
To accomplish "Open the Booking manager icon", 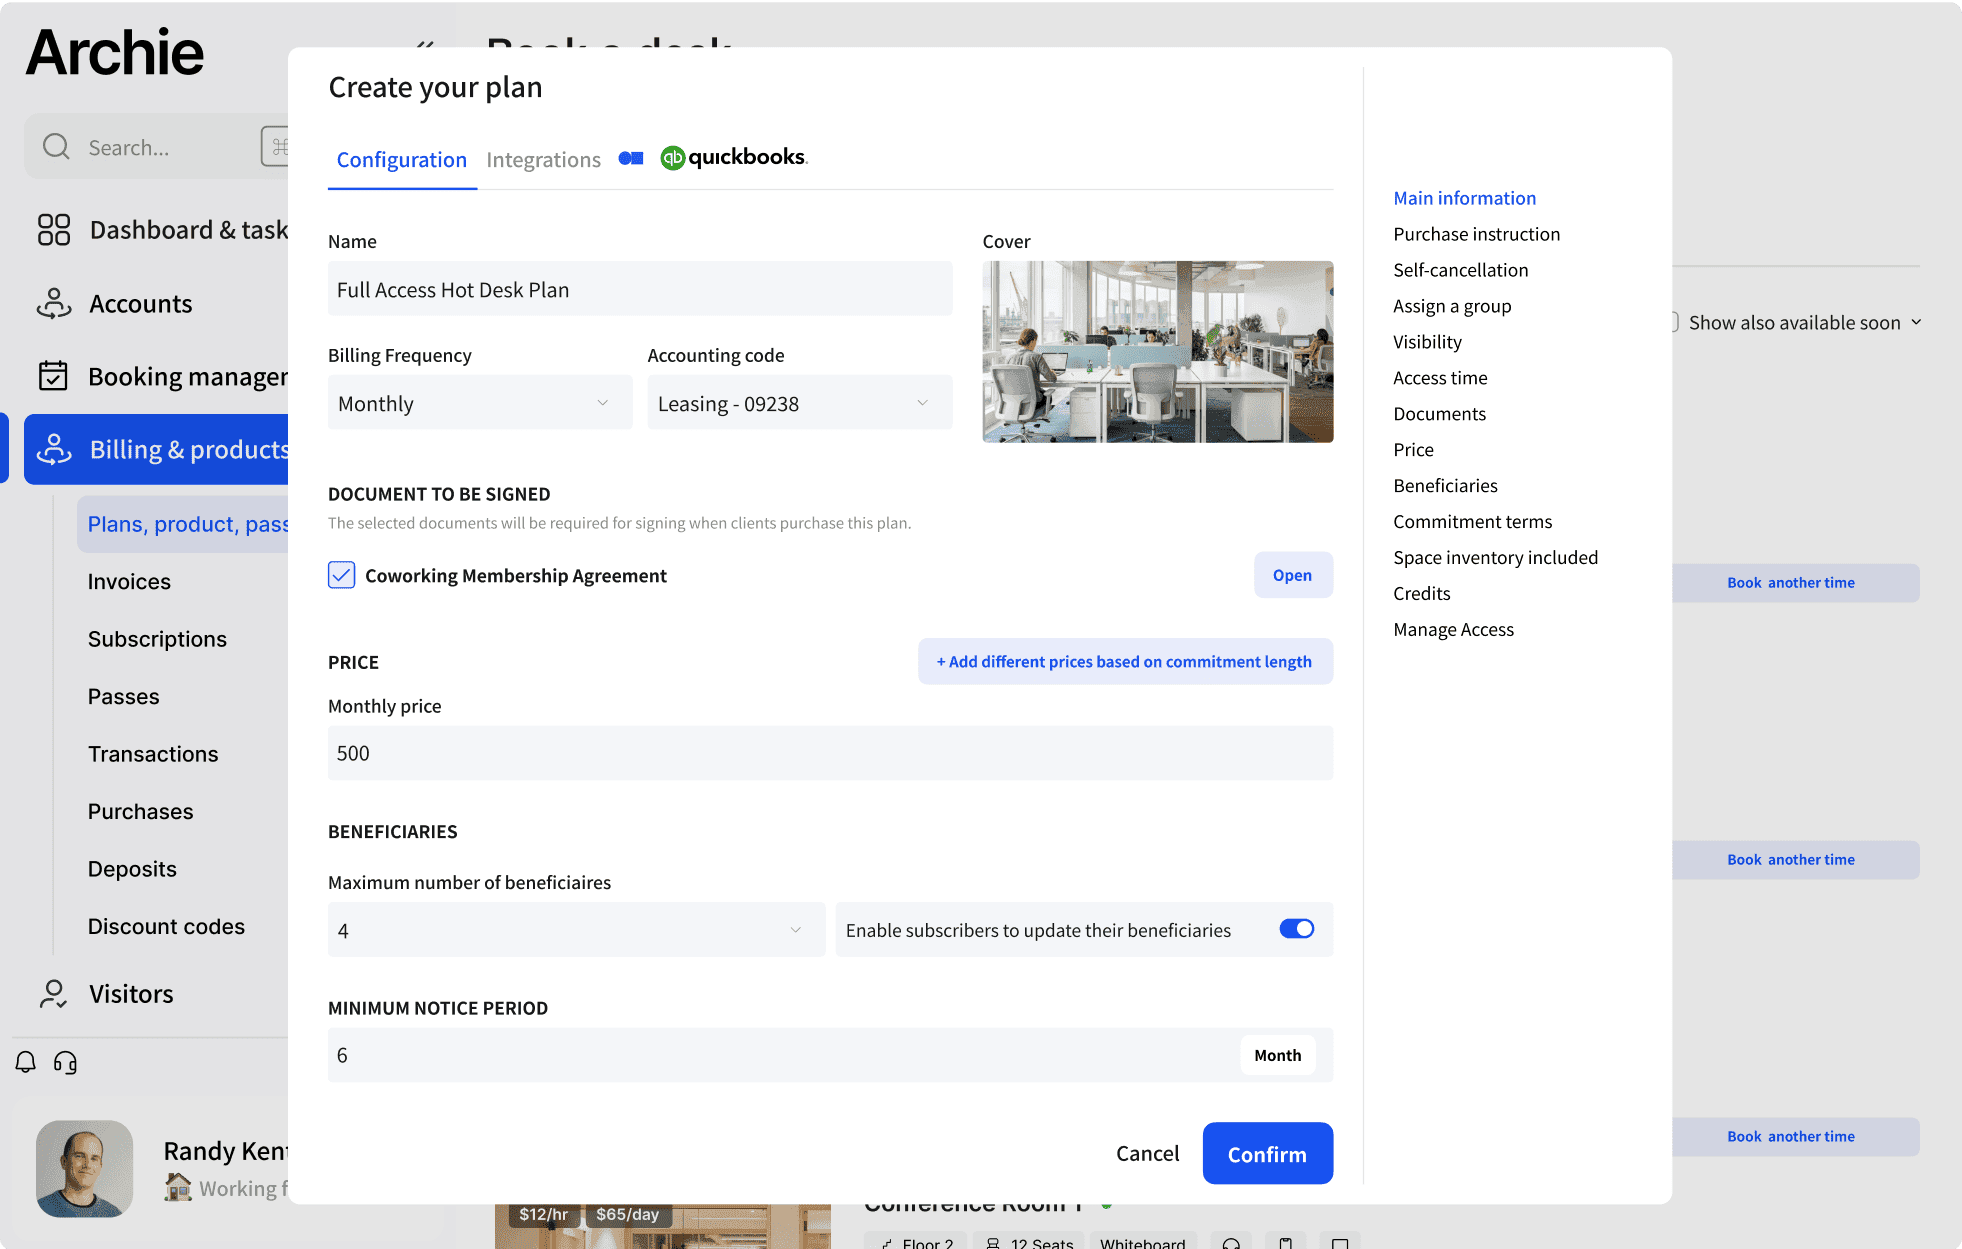I will pos(53,375).
